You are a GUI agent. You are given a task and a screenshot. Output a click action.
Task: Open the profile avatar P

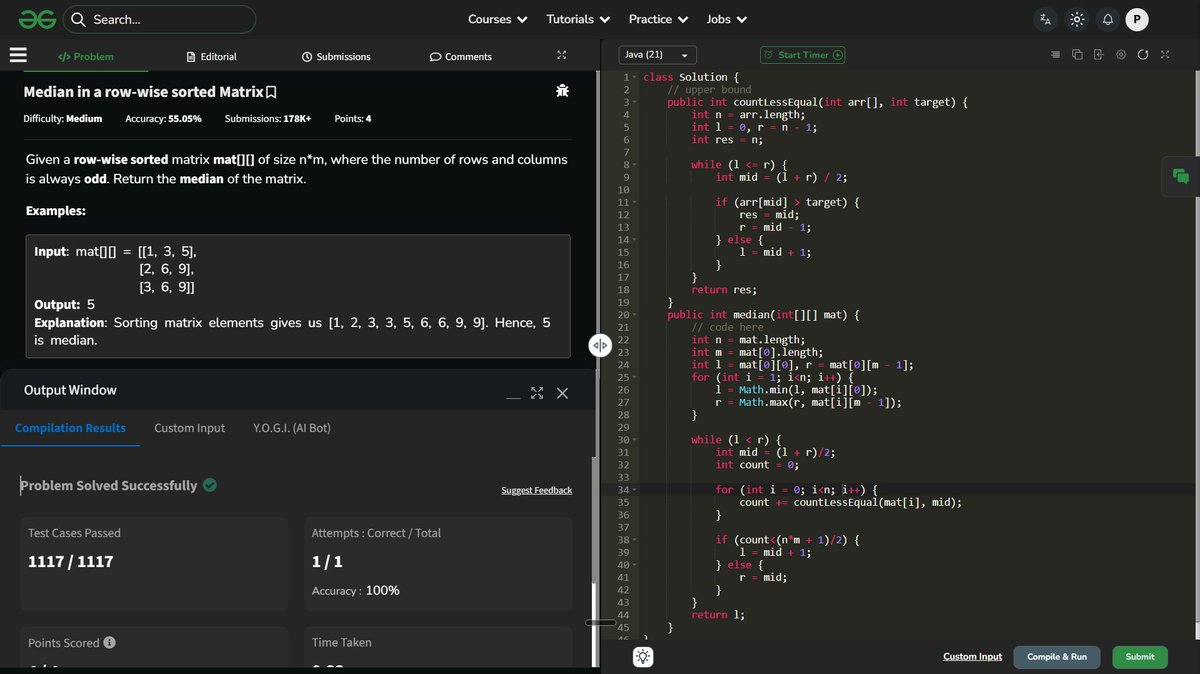coord(1137,19)
